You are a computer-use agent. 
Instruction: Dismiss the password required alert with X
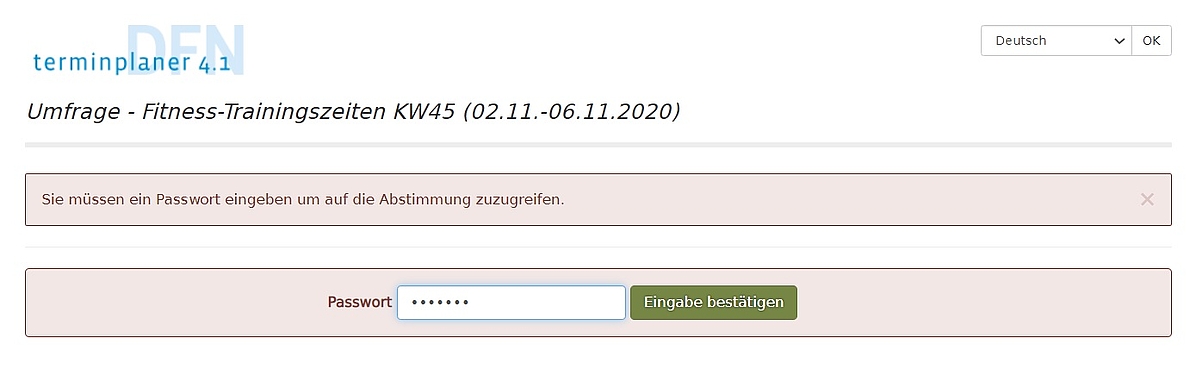tap(1146, 200)
